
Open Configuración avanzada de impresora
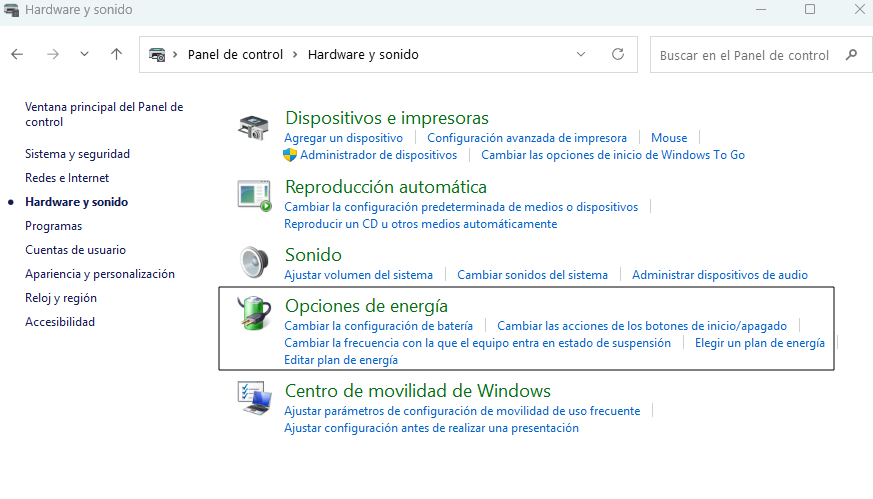527,138
